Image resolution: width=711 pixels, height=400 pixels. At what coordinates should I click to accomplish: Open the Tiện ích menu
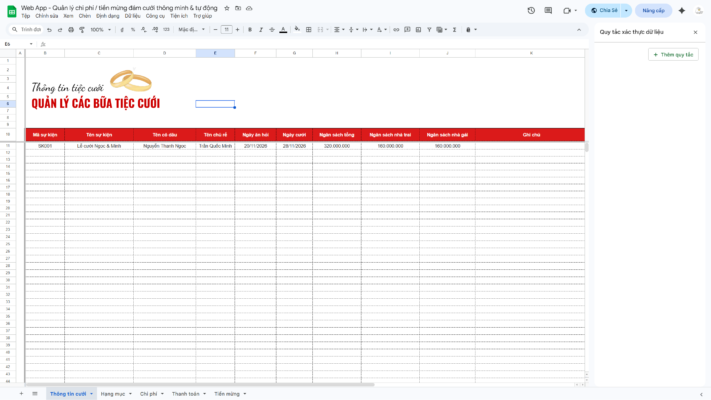click(x=179, y=16)
